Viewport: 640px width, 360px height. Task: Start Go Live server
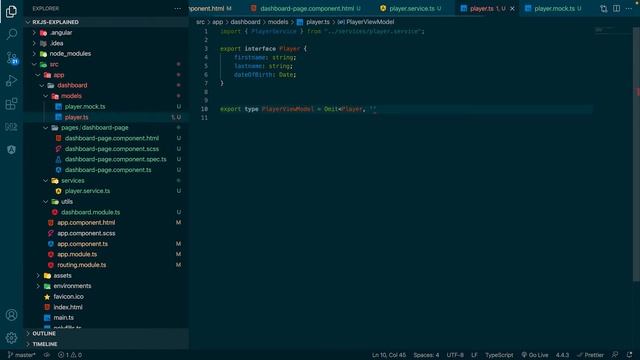[535, 355]
